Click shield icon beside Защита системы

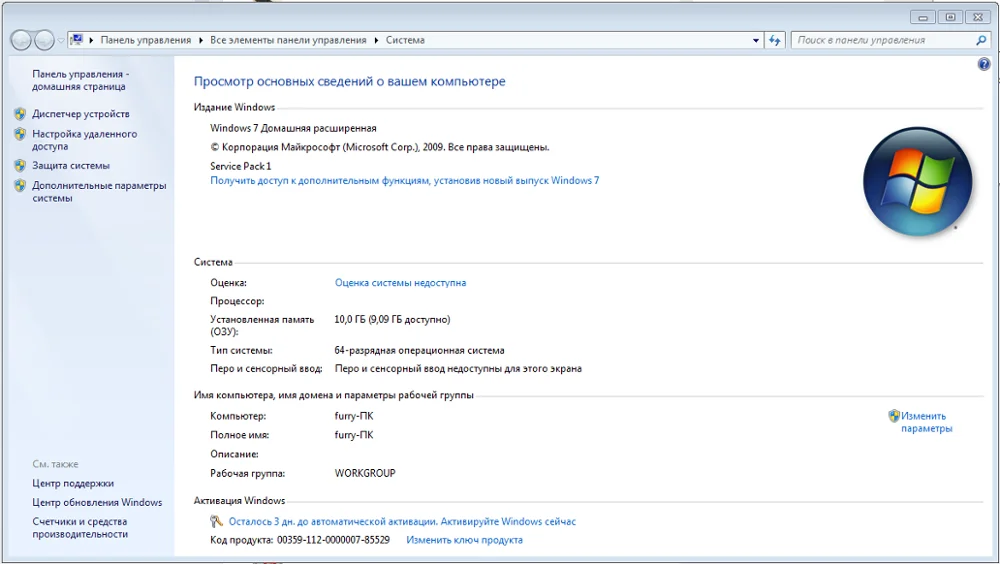(20, 165)
